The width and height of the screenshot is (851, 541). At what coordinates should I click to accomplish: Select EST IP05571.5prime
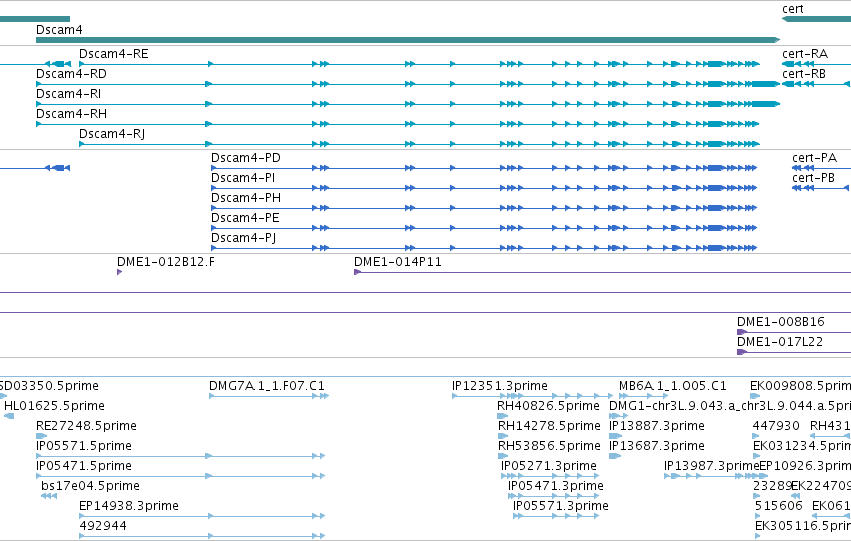[x=84, y=446]
